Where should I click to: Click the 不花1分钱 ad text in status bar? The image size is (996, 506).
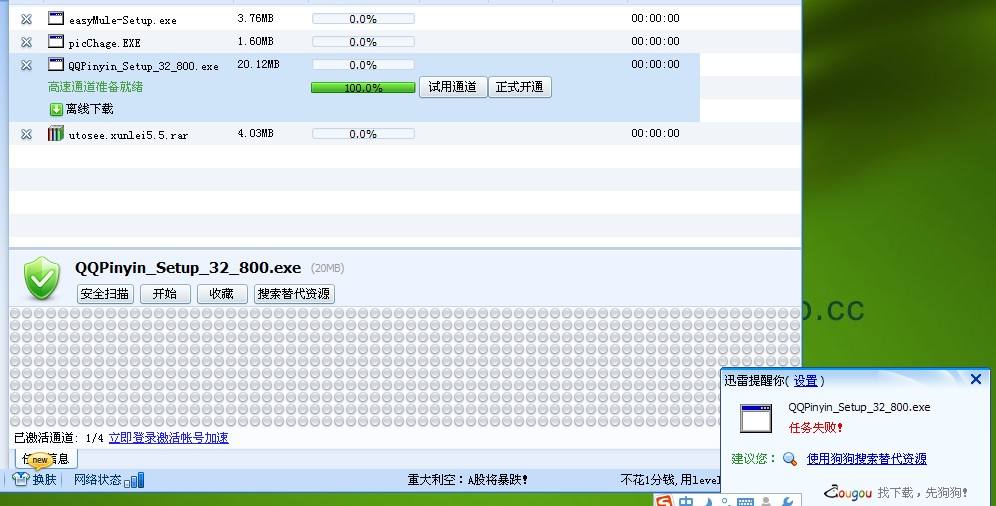[x=671, y=480]
